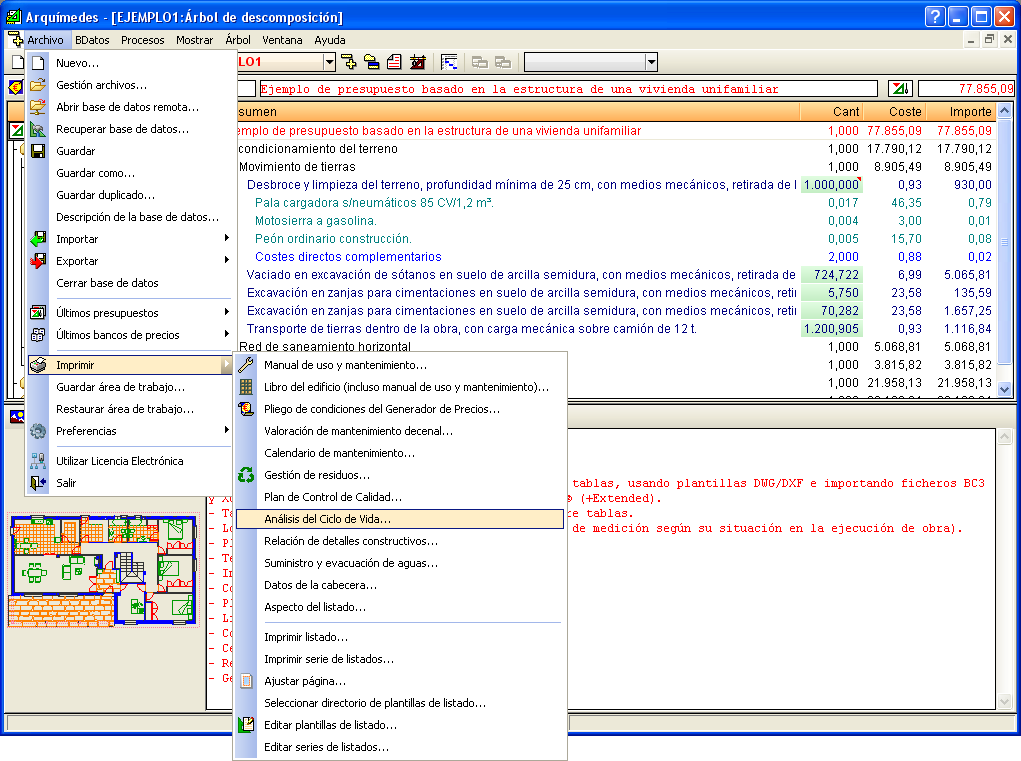Open the empty toolbar combo box dropdown

pos(651,62)
